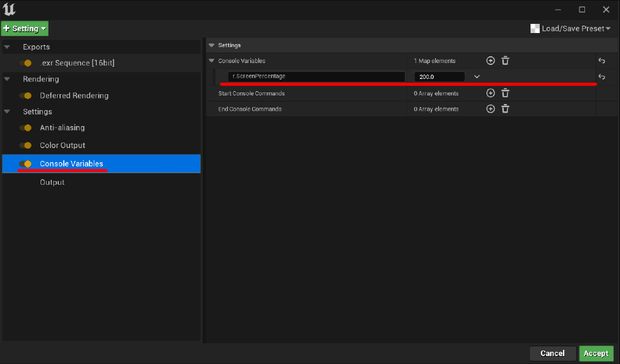Disable the Deferred Rendering toggle

26,96
